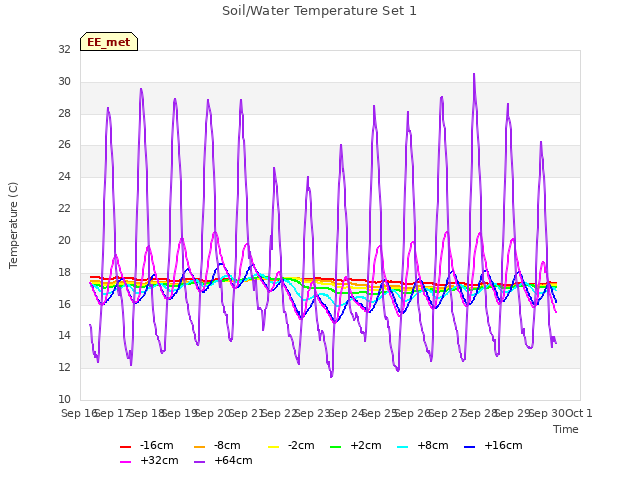Select the -16cm red legend swatch

[125, 447]
